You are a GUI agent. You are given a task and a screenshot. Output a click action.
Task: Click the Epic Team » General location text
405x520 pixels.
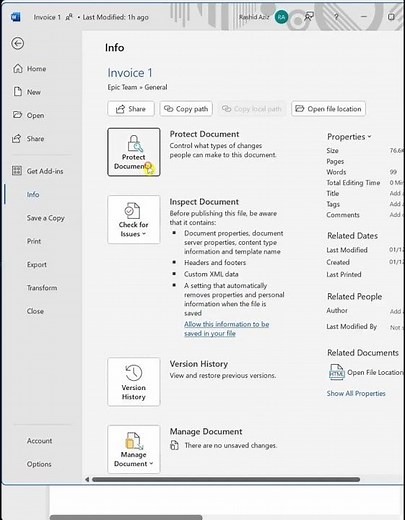[137, 87]
